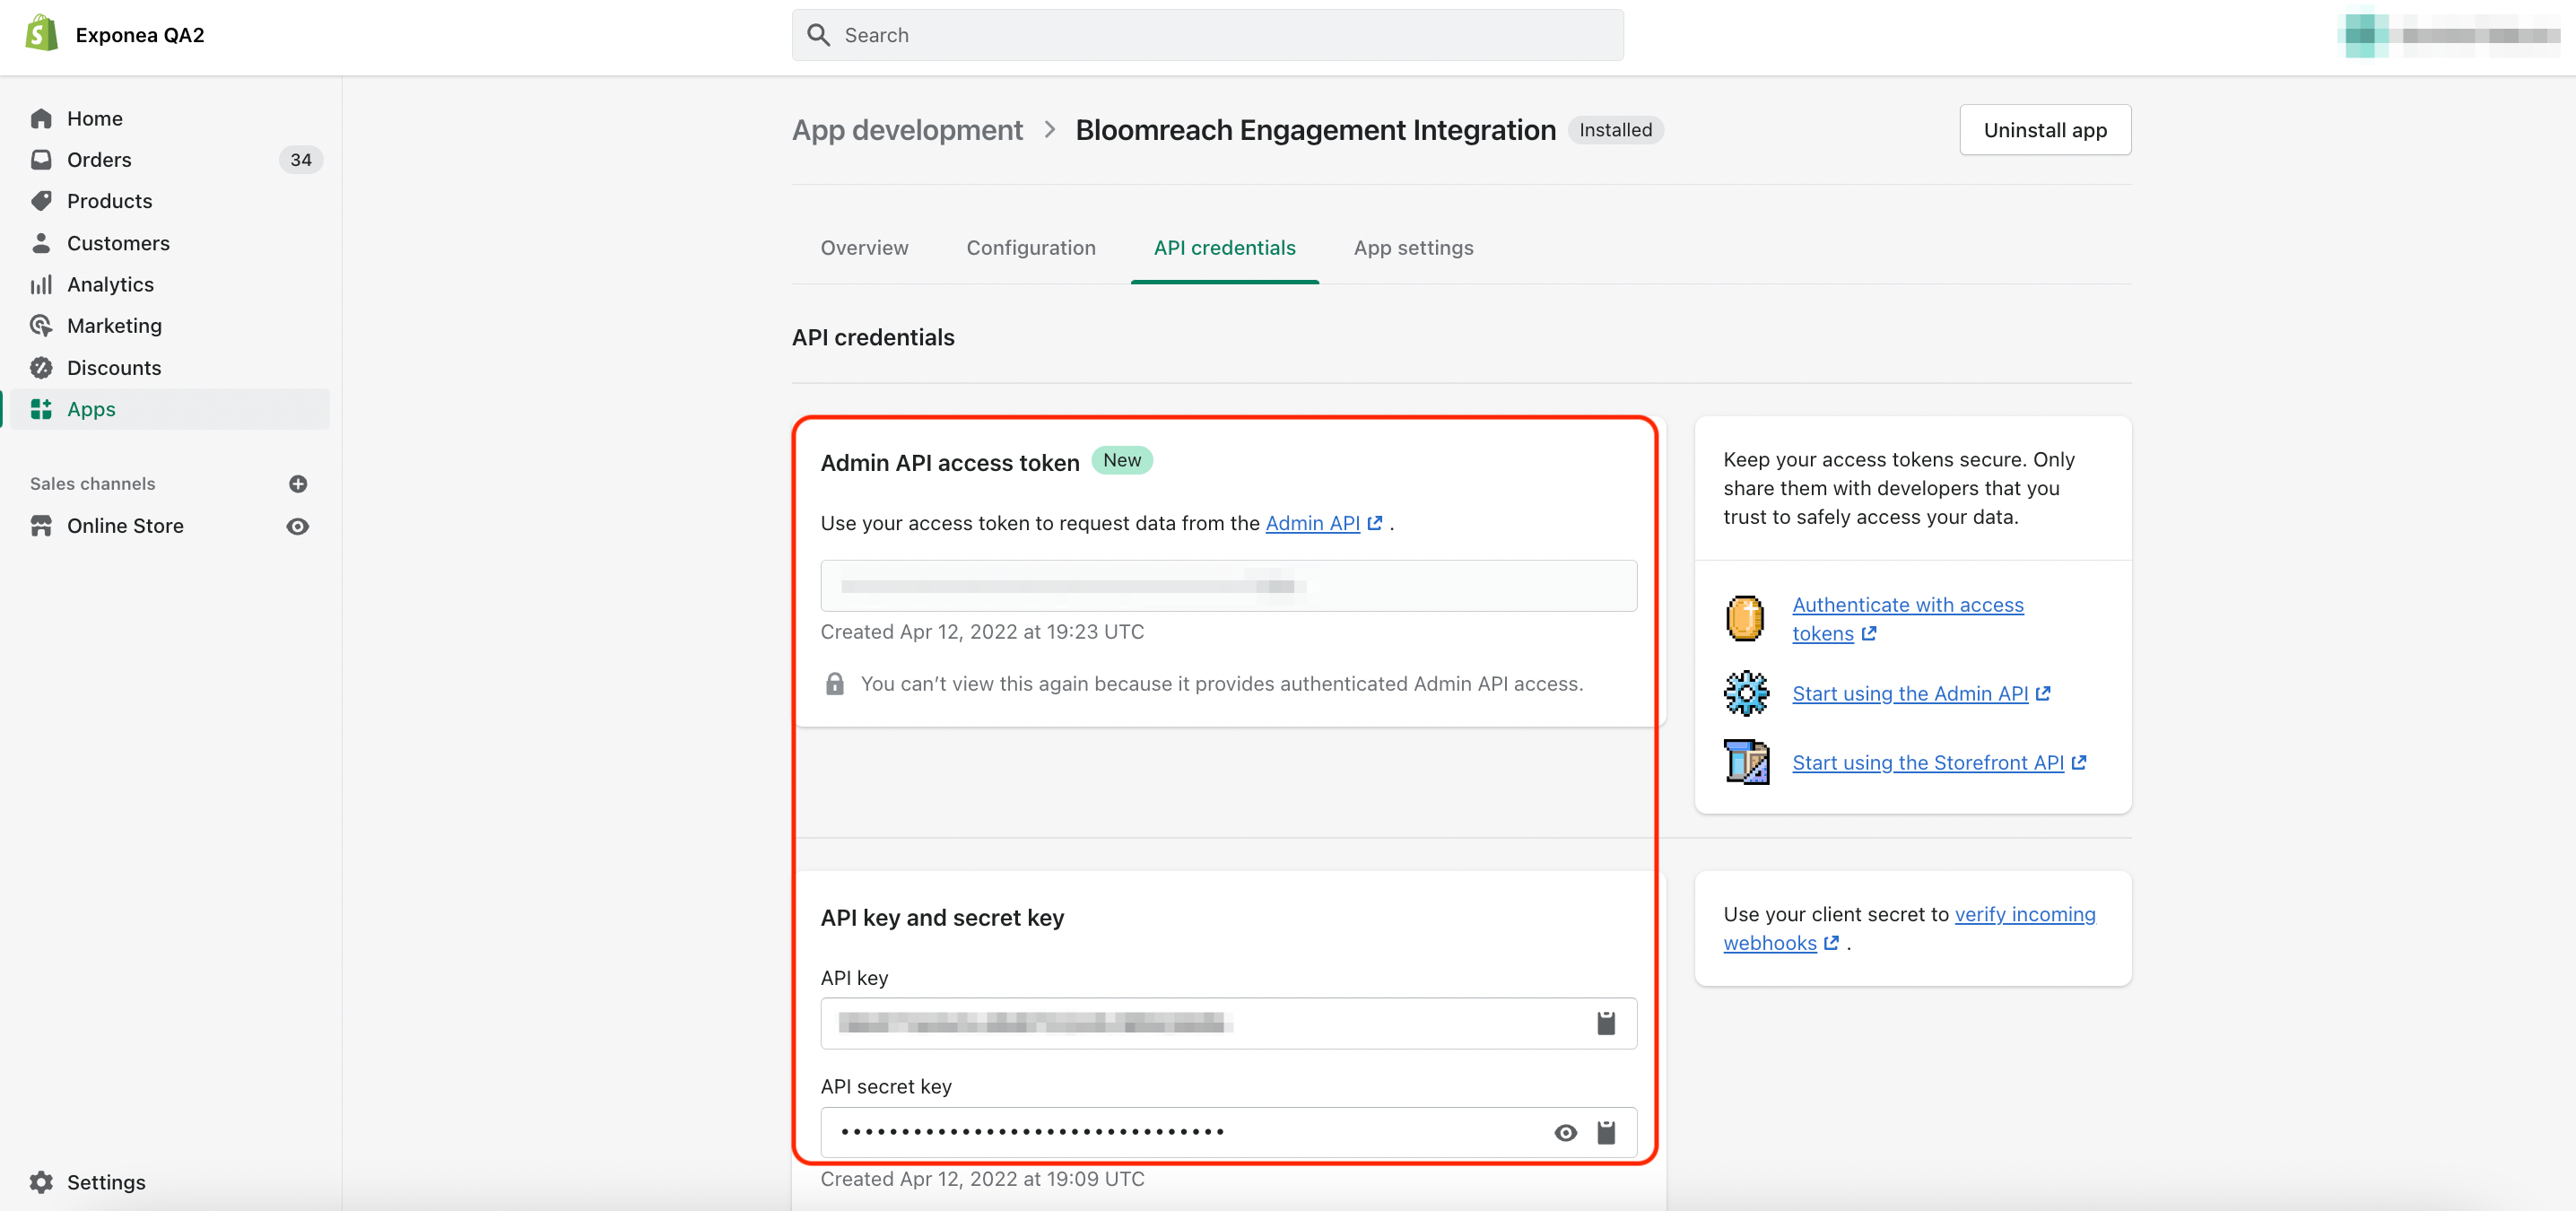This screenshot has width=2576, height=1211.
Task: Click the Settings gear icon
Action: point(41,1182)
